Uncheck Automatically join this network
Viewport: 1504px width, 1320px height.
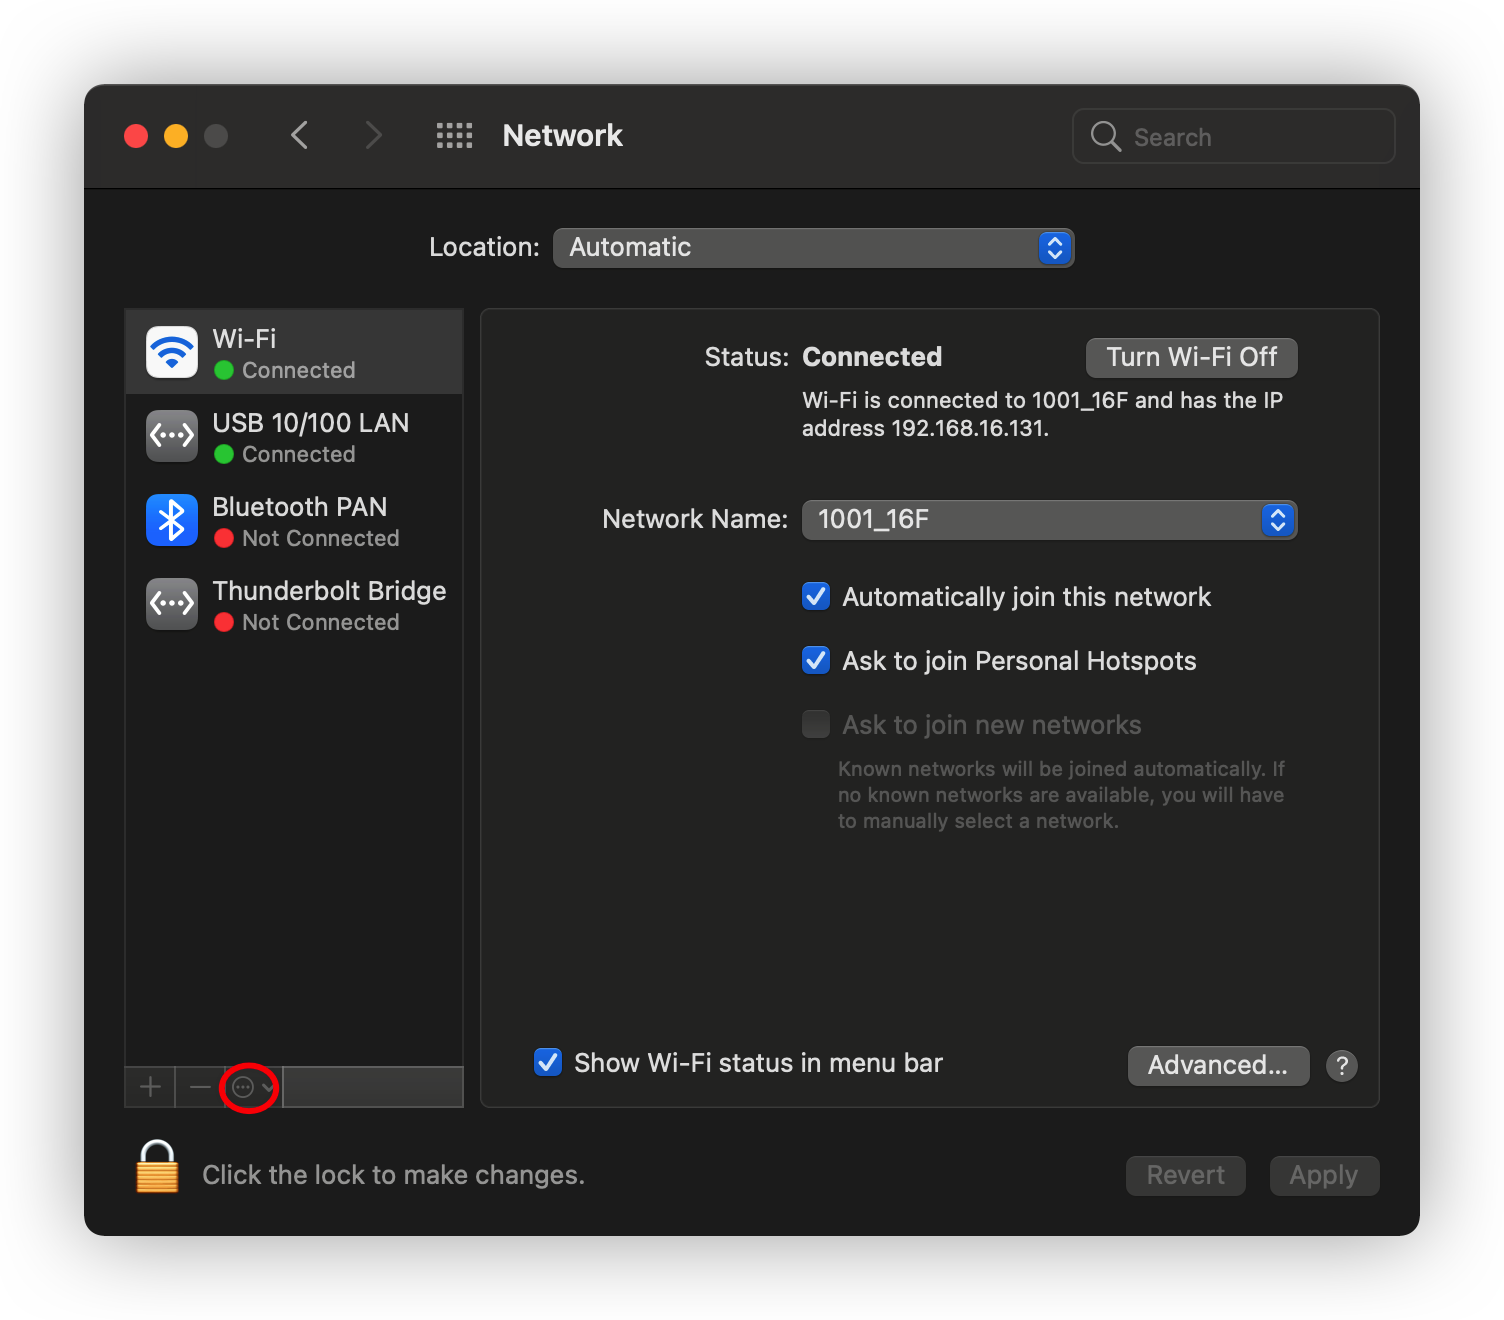[x=816, y=597]
